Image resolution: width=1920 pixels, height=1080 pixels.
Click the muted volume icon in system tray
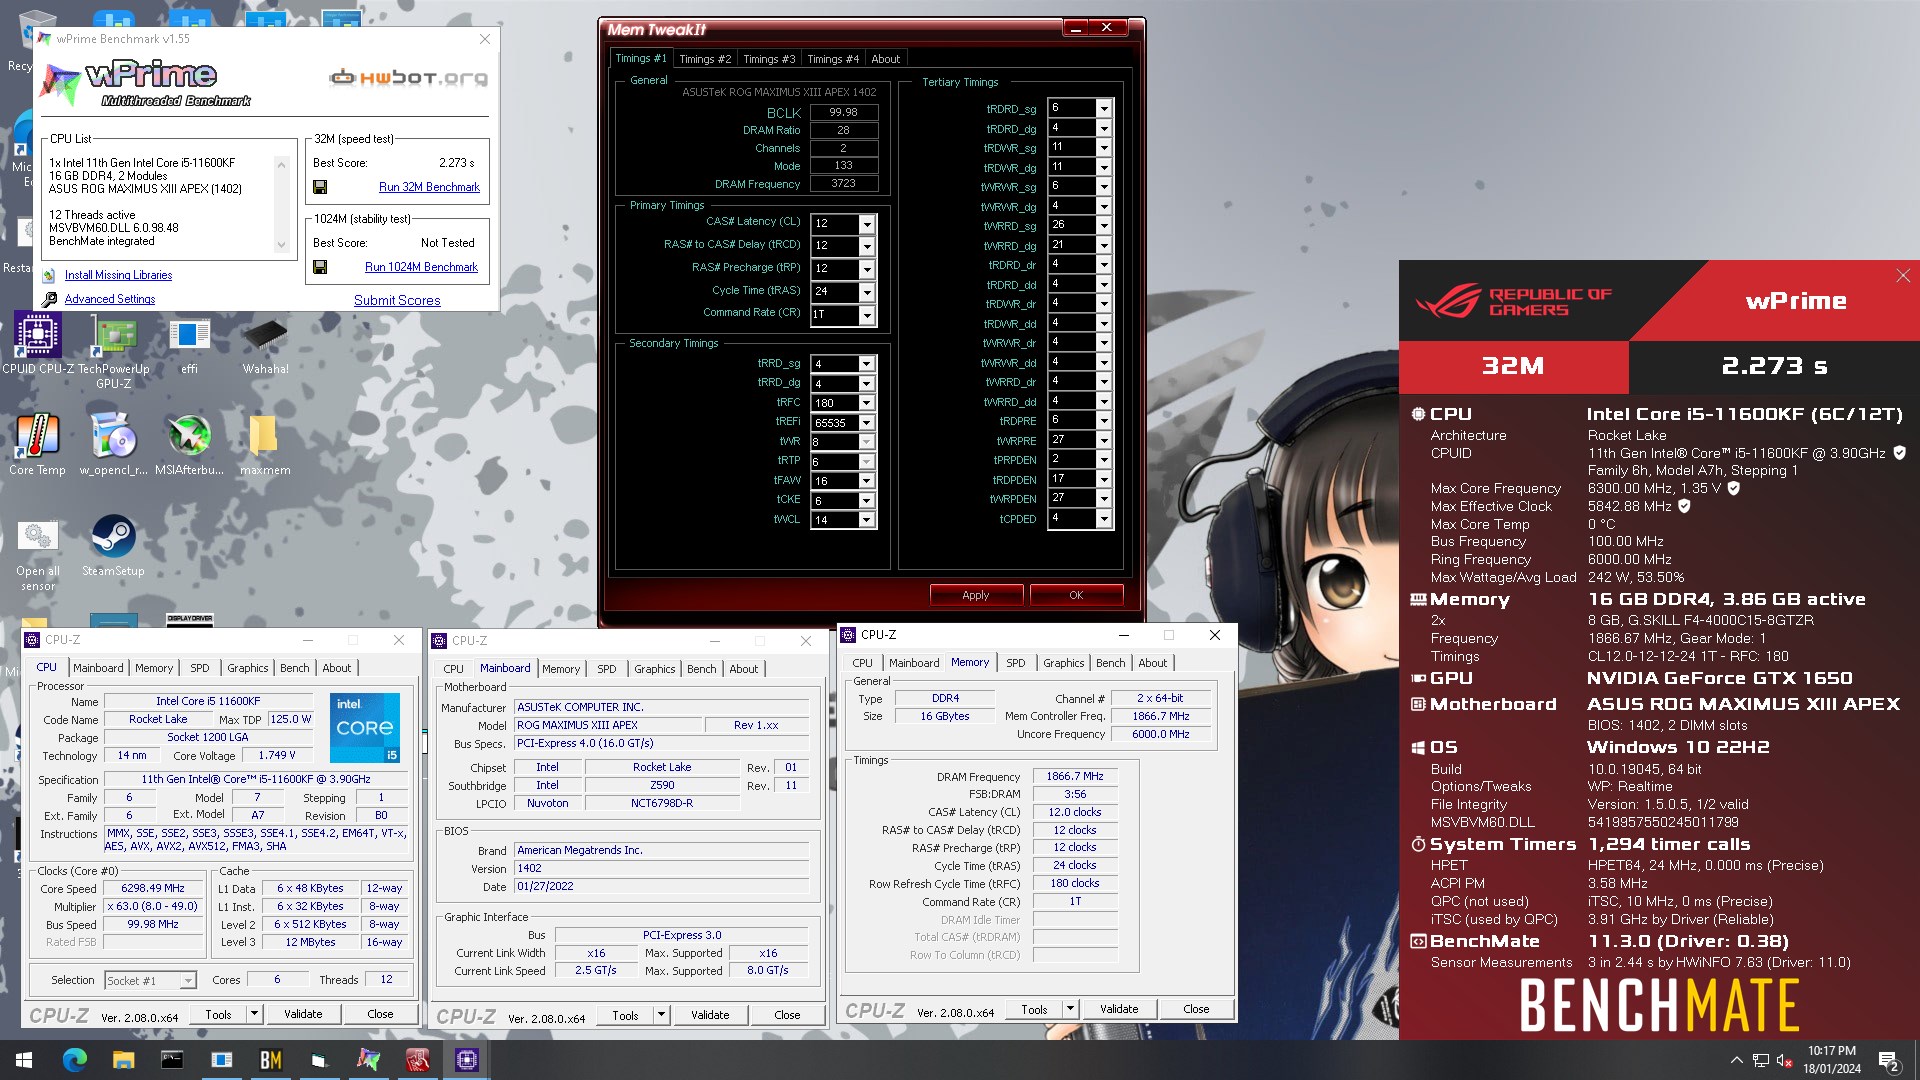(1784, 1061)
